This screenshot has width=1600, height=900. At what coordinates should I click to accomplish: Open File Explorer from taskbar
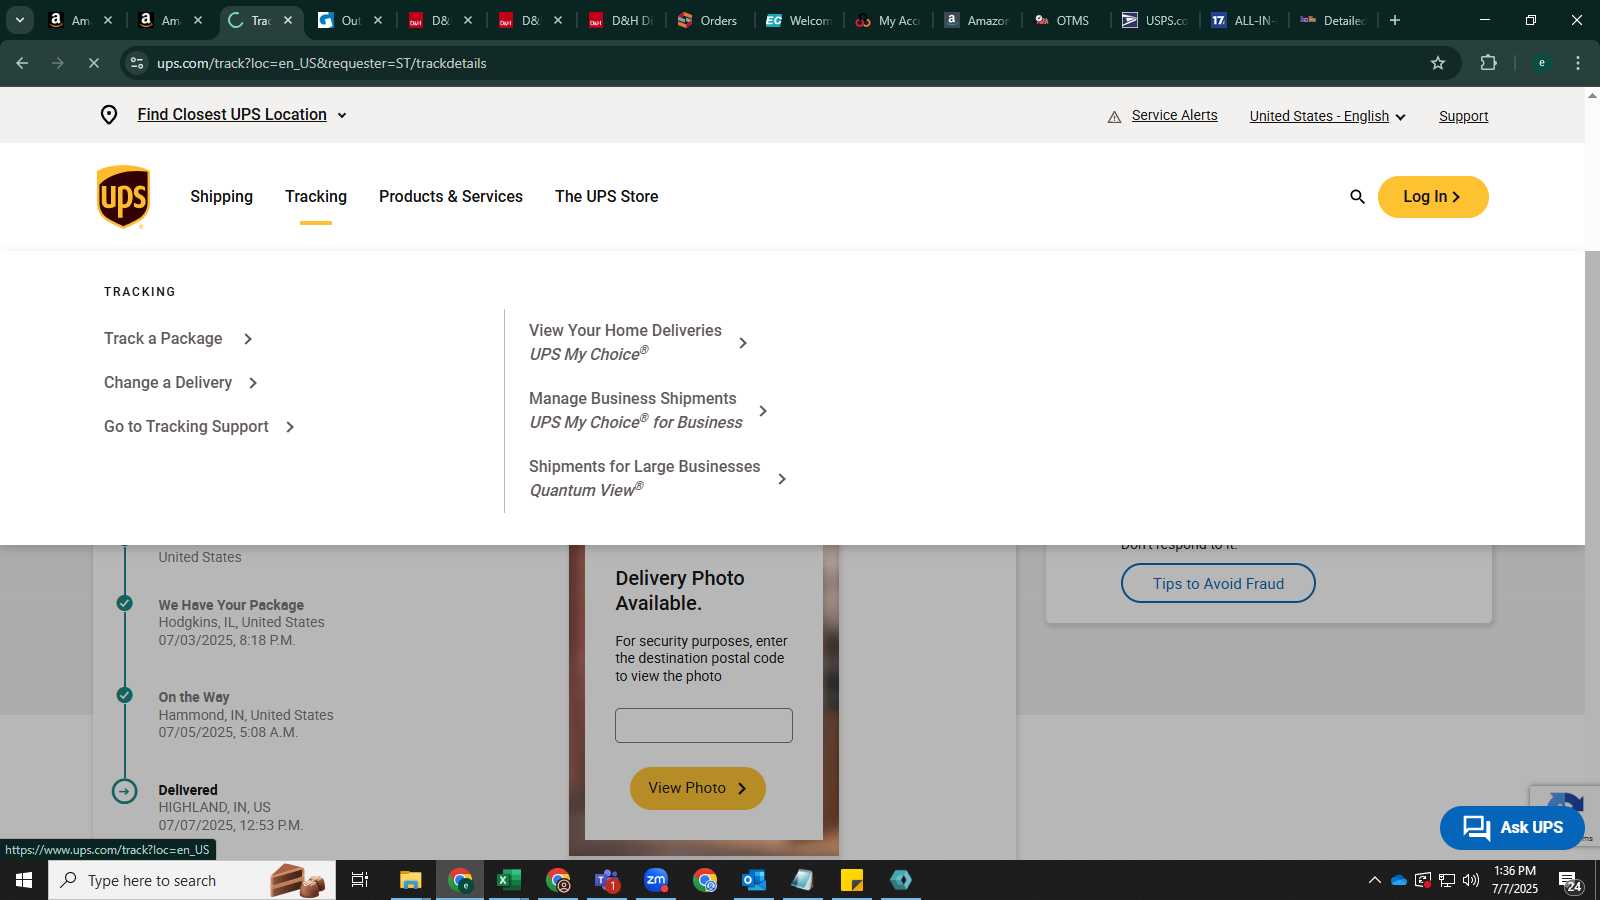410,880
